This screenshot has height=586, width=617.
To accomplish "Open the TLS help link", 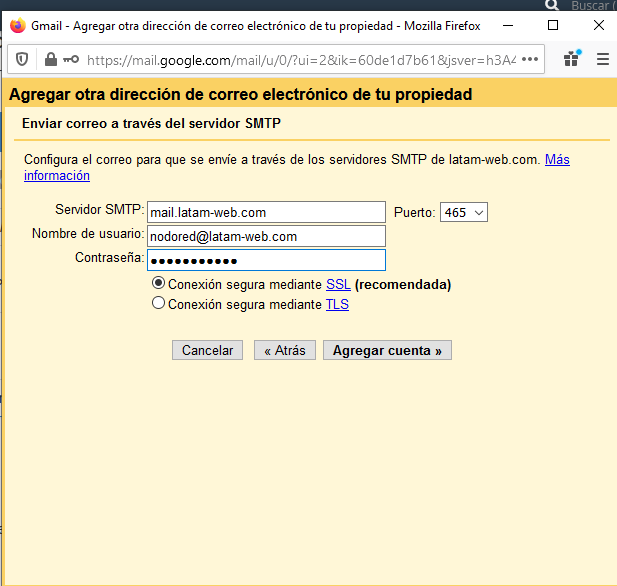I will click(x=337, y=304).
